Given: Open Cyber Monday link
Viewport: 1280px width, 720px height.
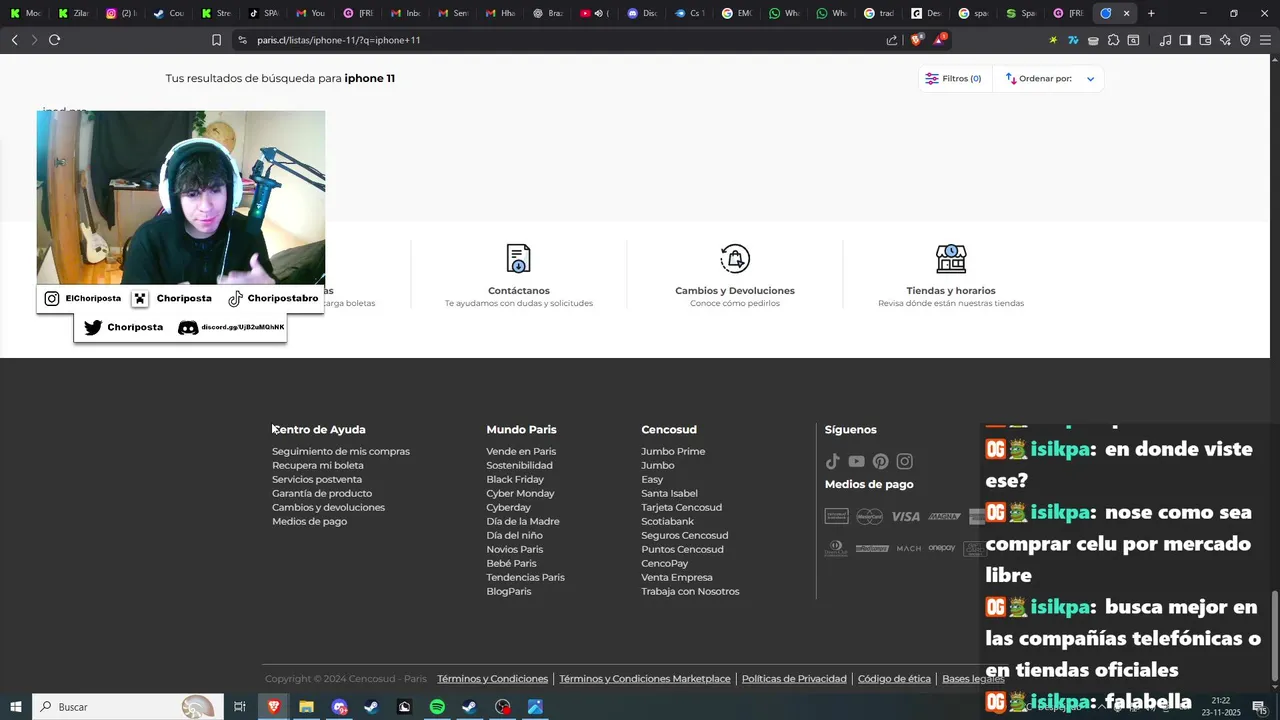Looking at the screenshot, I should coord(520,493).
